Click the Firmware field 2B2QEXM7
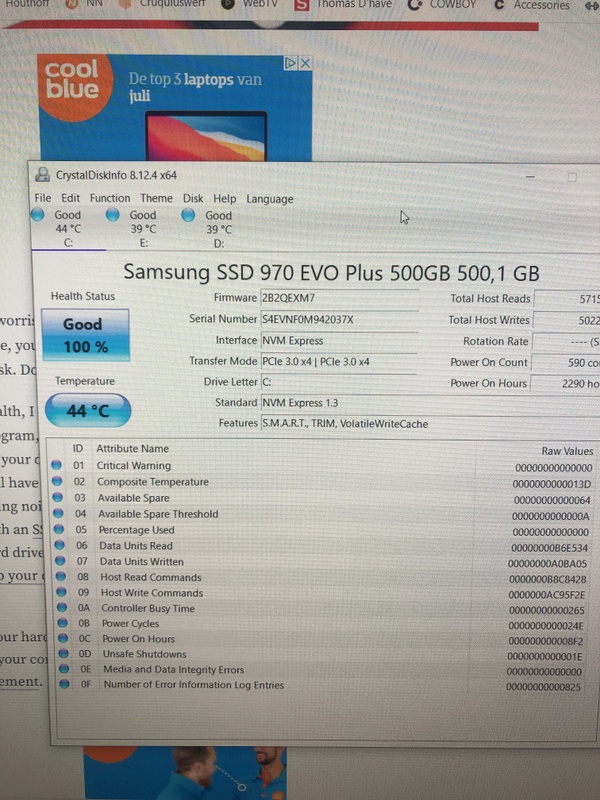Image resolution: width=600 pixels, height=800 pixels. pyautogui.click(x=339, y=298)
